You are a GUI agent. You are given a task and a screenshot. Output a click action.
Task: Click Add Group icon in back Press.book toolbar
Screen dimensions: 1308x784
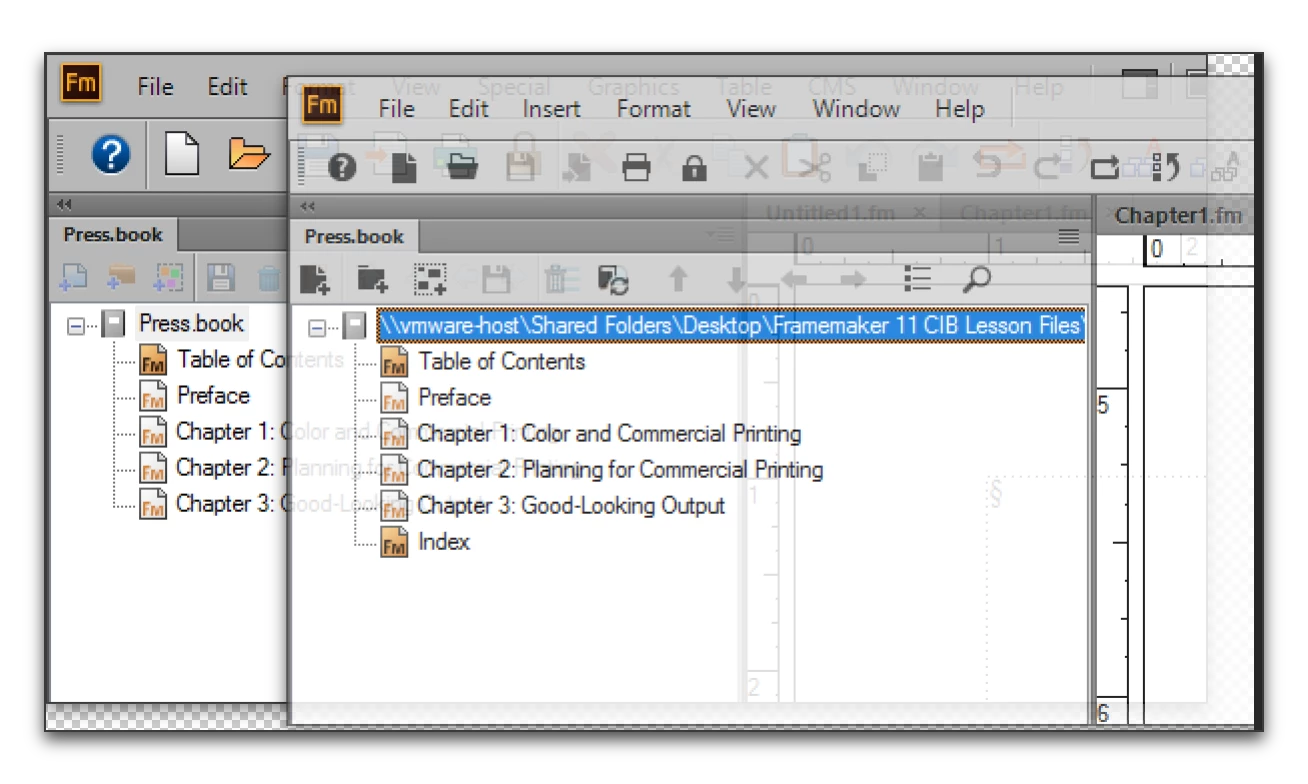point(168,278)
